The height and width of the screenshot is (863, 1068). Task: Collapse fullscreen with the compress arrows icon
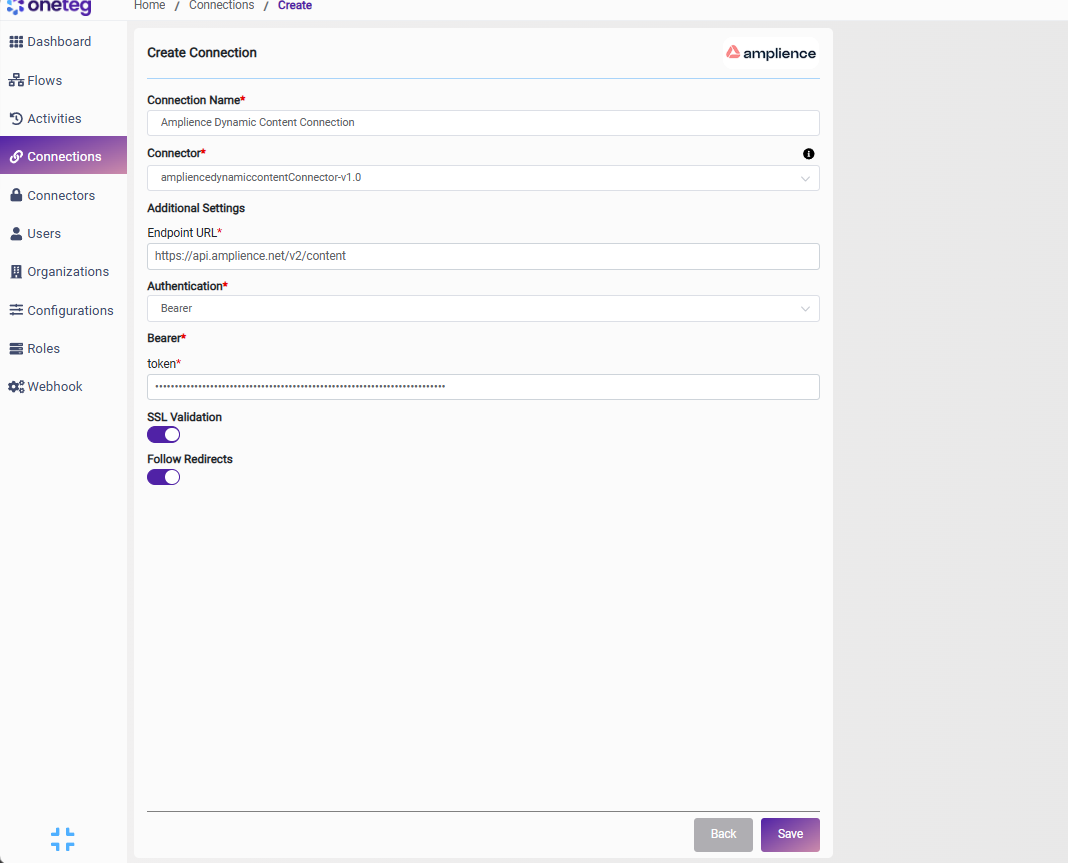(x=63, y=839)
